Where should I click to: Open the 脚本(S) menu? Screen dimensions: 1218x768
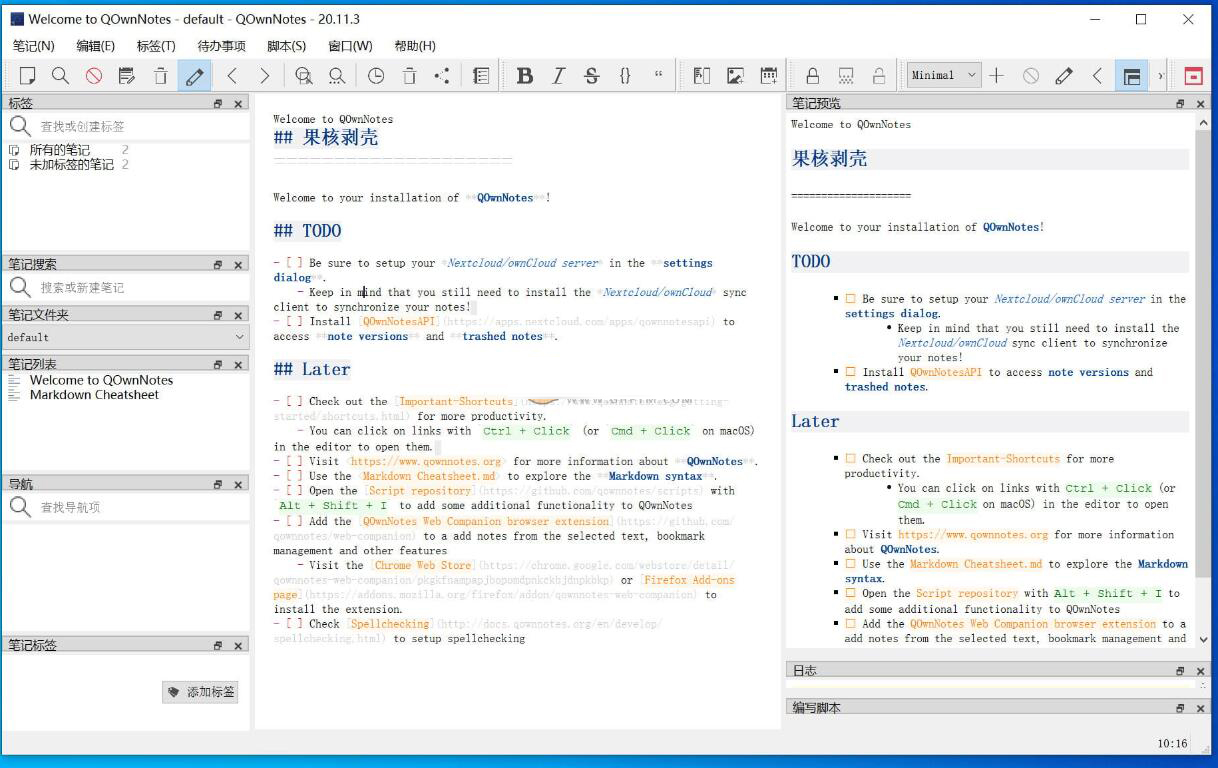coord(286,46)
